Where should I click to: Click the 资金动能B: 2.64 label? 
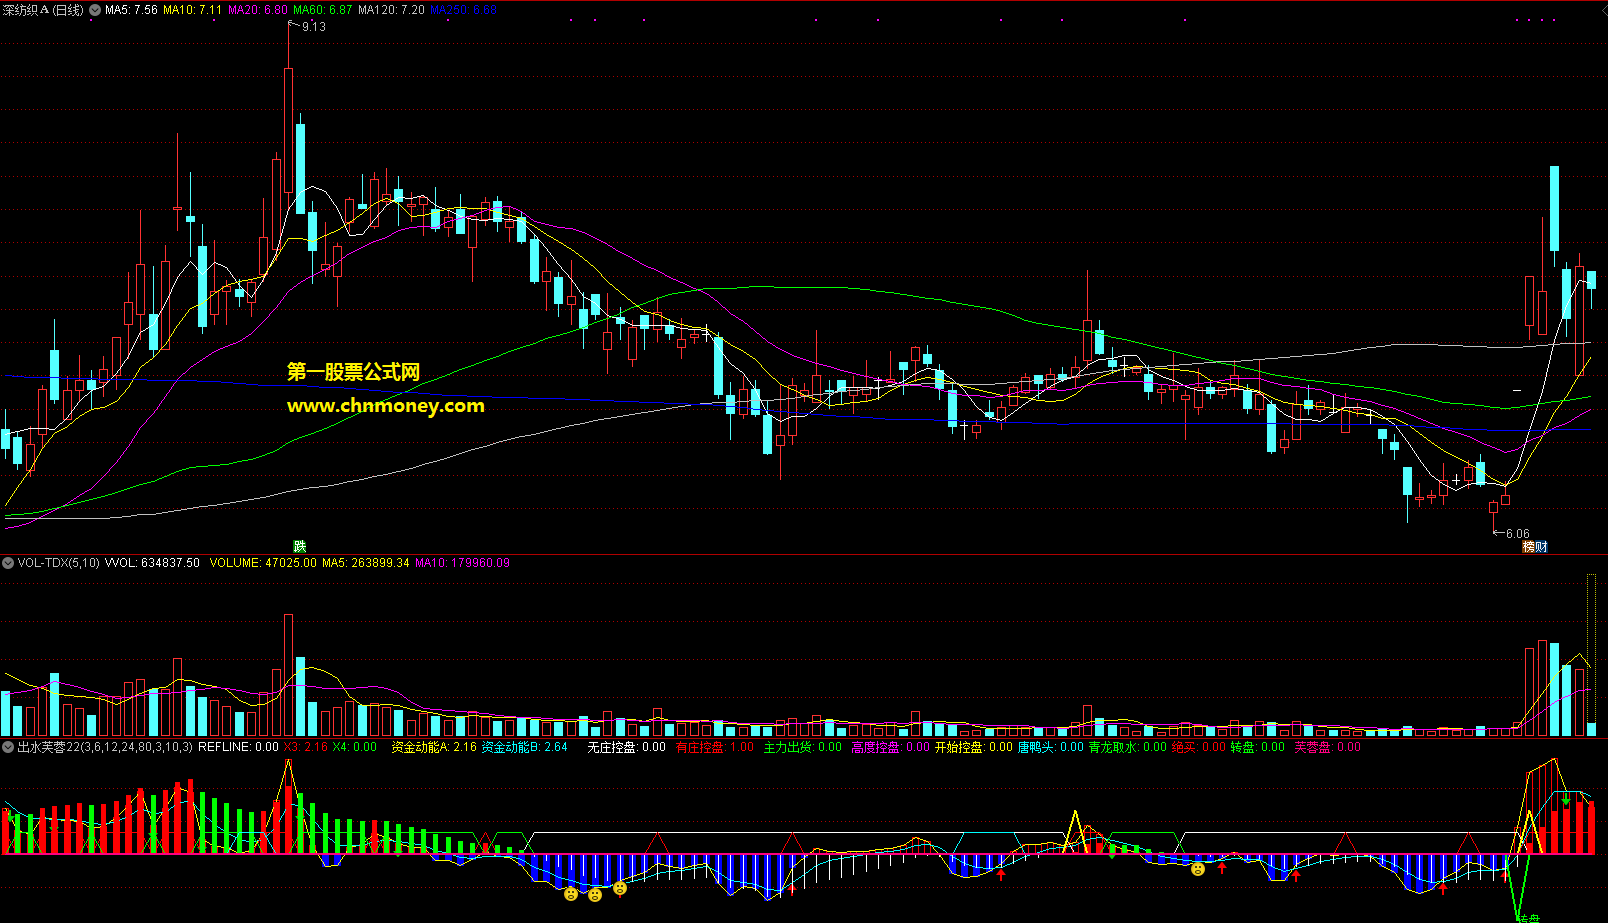click(524, 747)
